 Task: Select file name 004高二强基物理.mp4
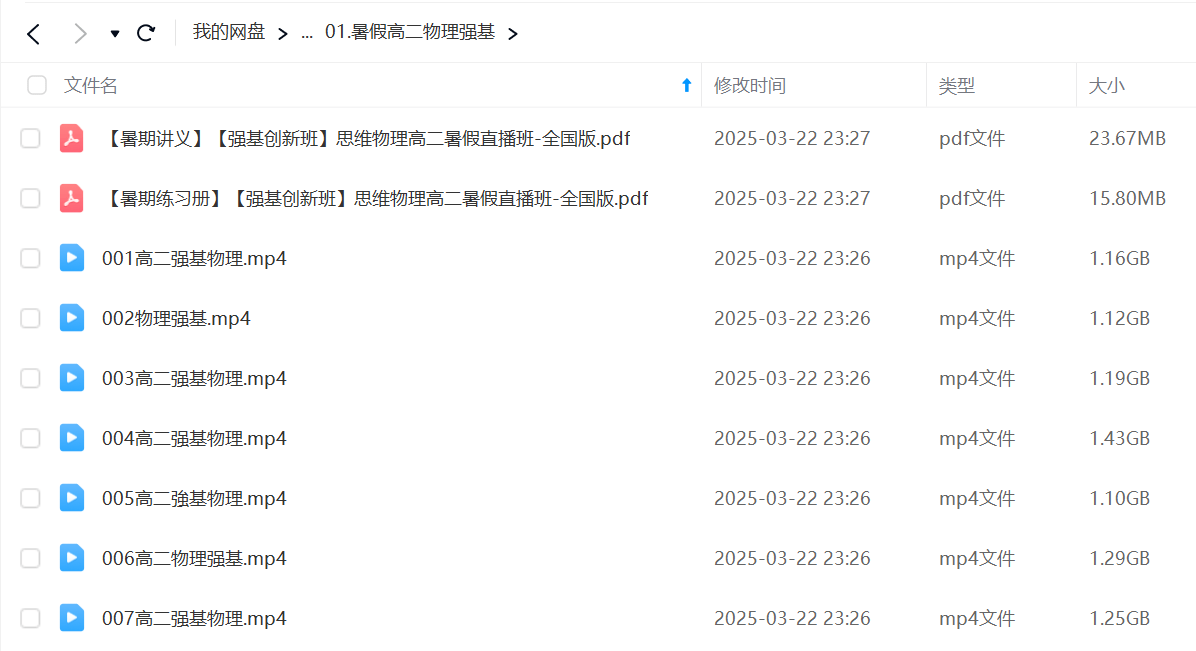(195, 438)
